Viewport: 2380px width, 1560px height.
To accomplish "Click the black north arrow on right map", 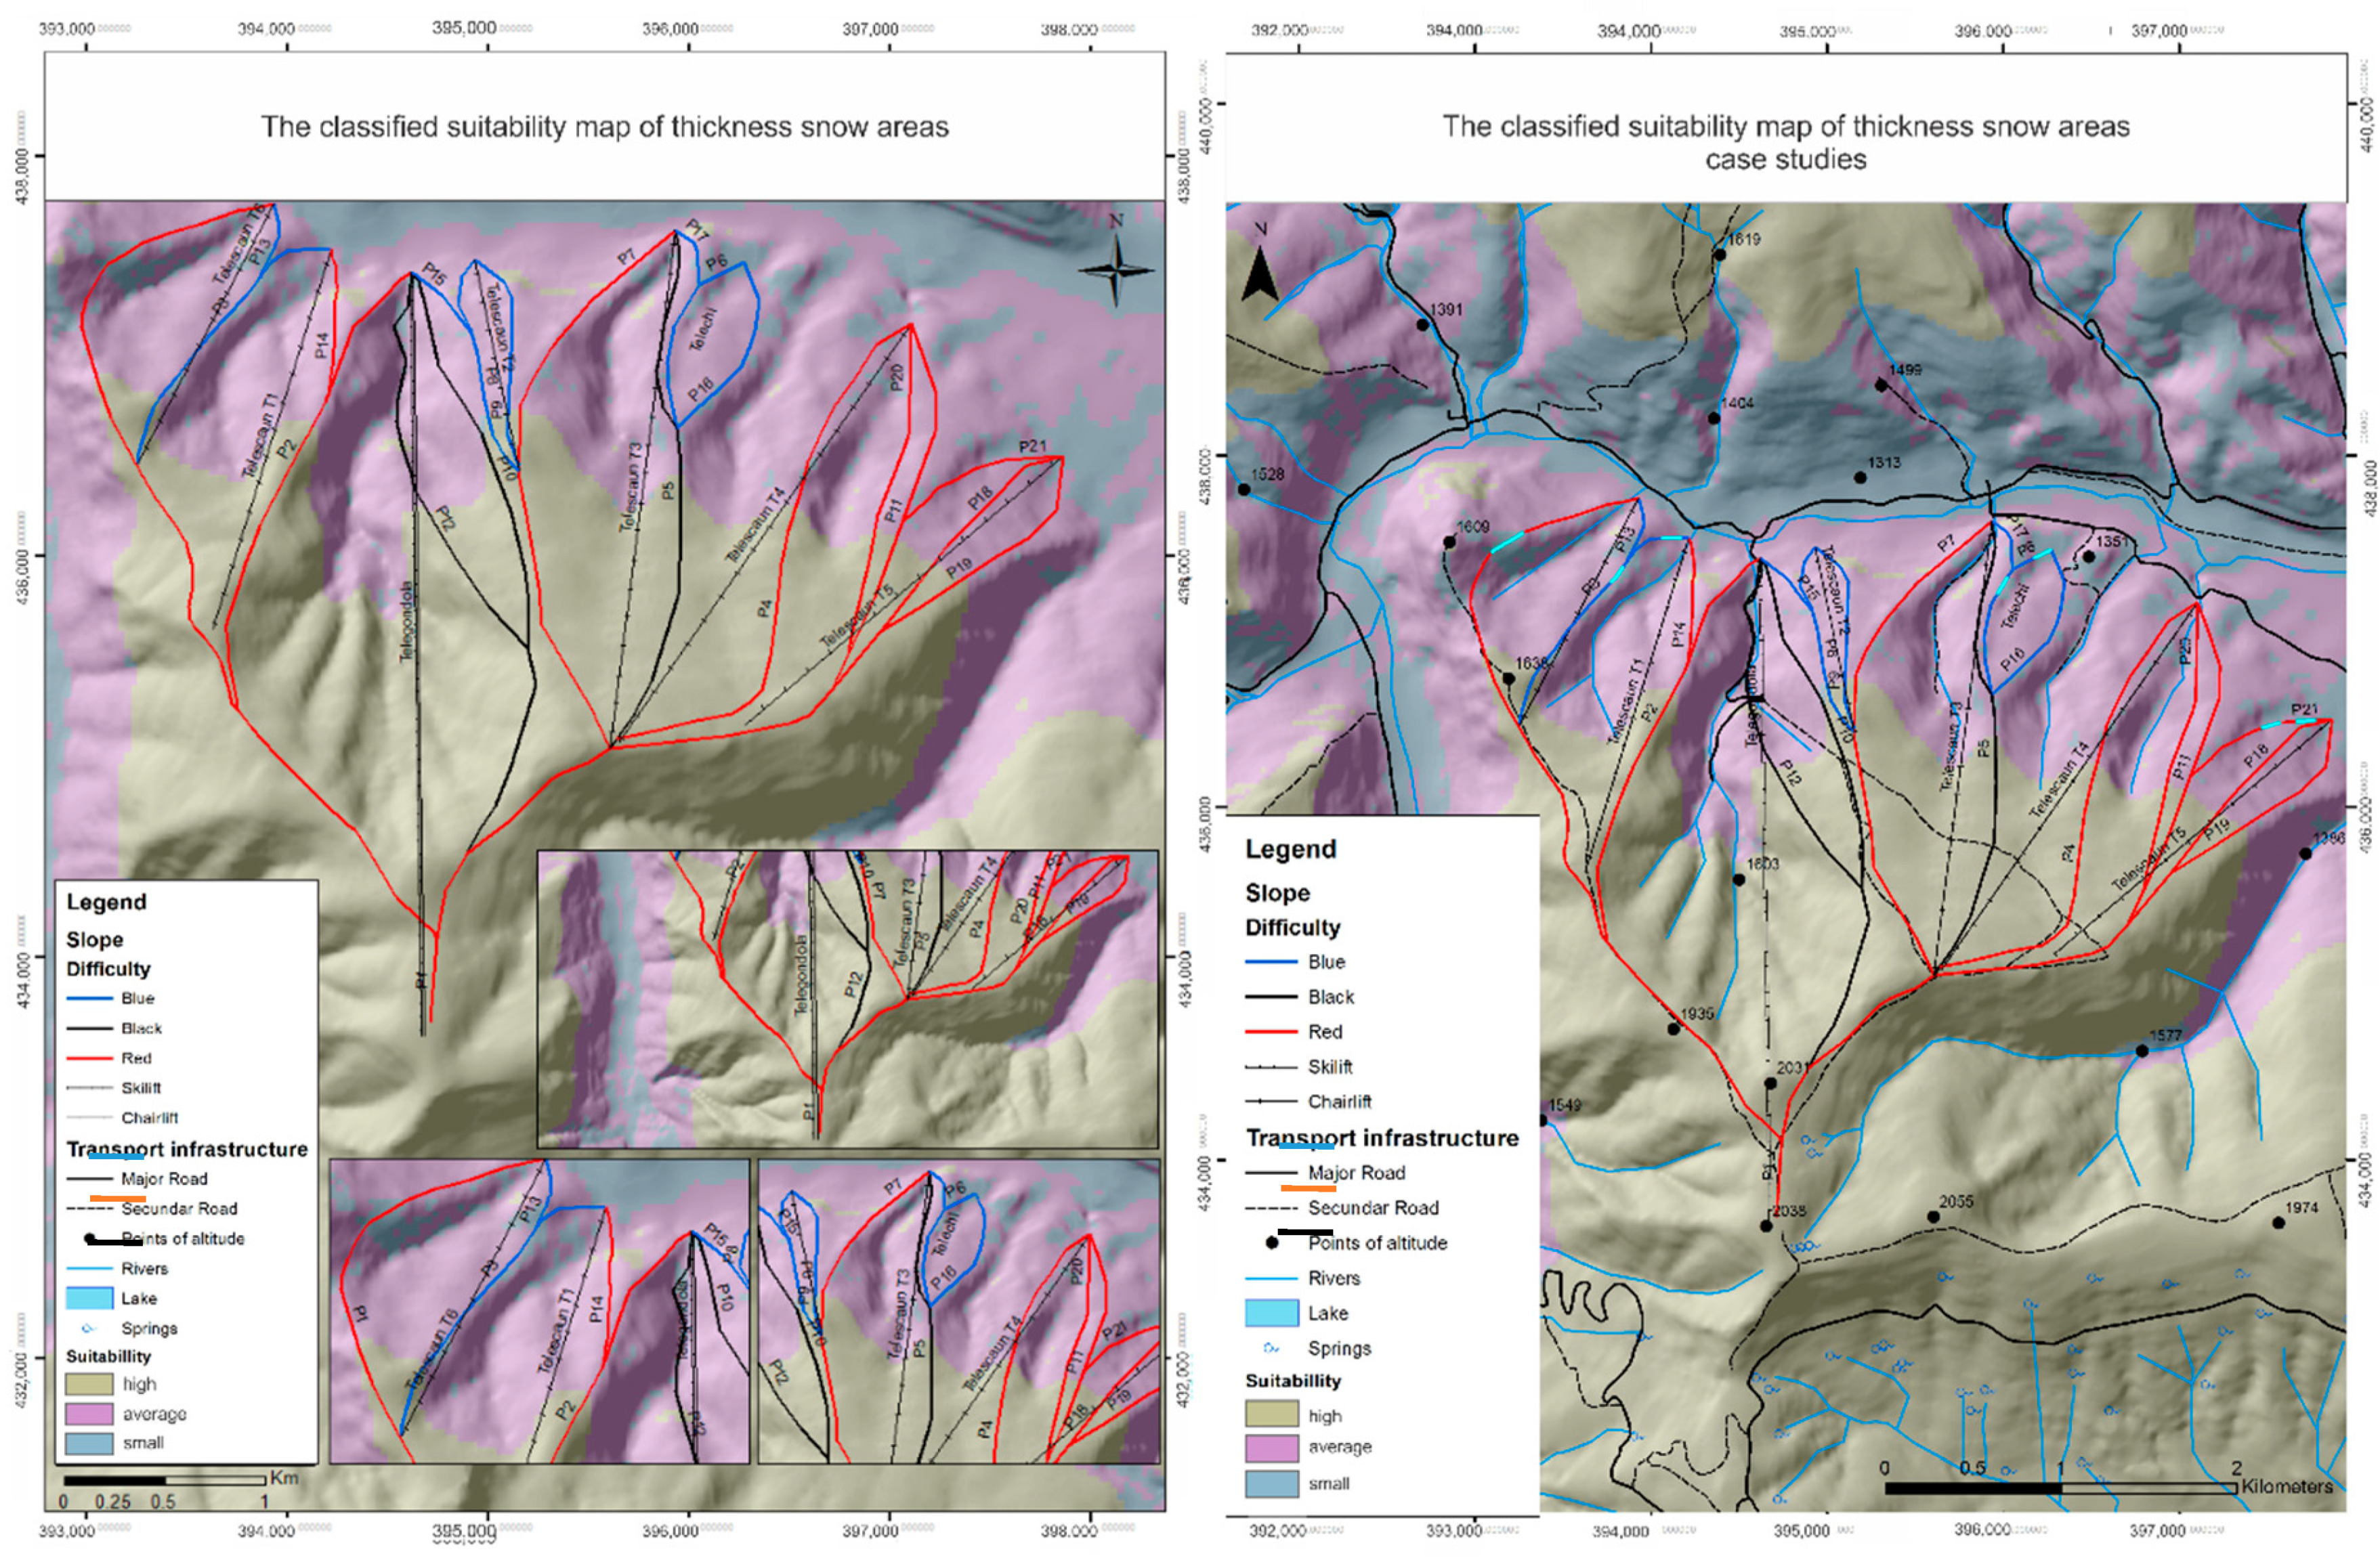I will click(1259, 274).
